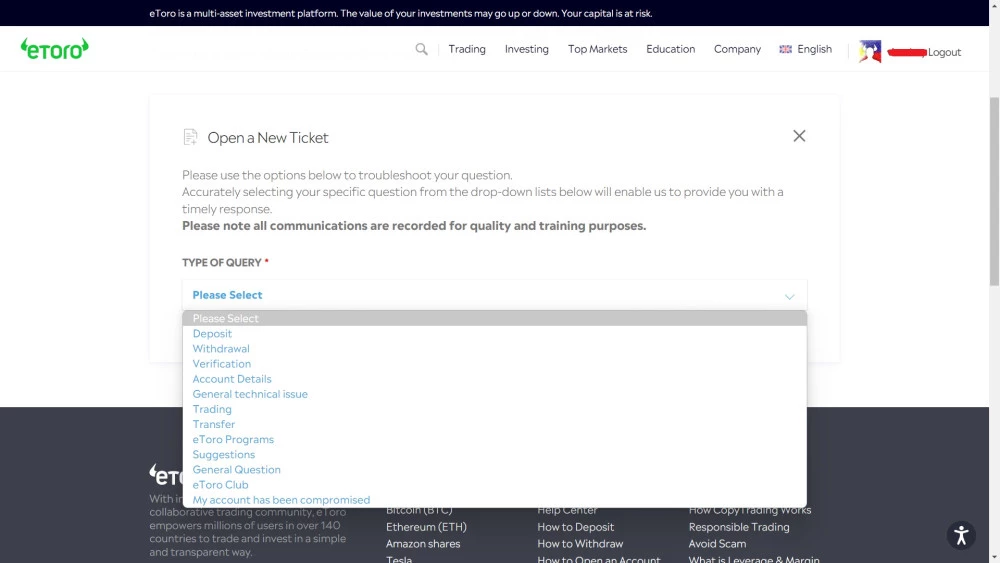
Task: Open Amazon shares footer link
Action: tap(423, 544)
